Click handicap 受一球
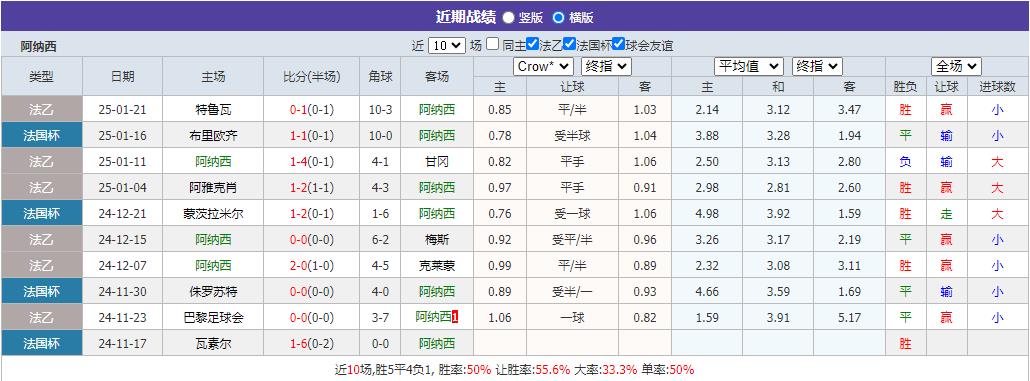The image size is (1030, 381). (x=572, y=213)
